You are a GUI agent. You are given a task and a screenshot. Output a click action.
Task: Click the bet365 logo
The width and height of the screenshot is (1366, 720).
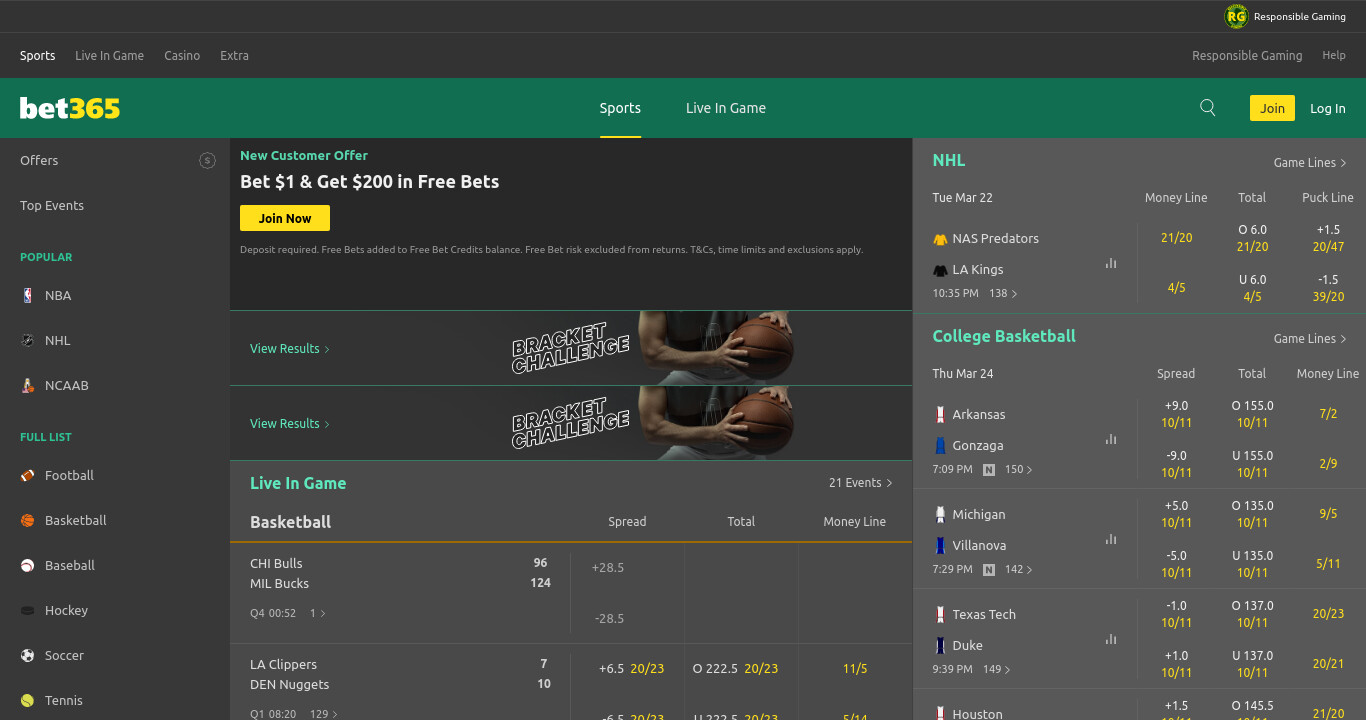pos(70,108)
